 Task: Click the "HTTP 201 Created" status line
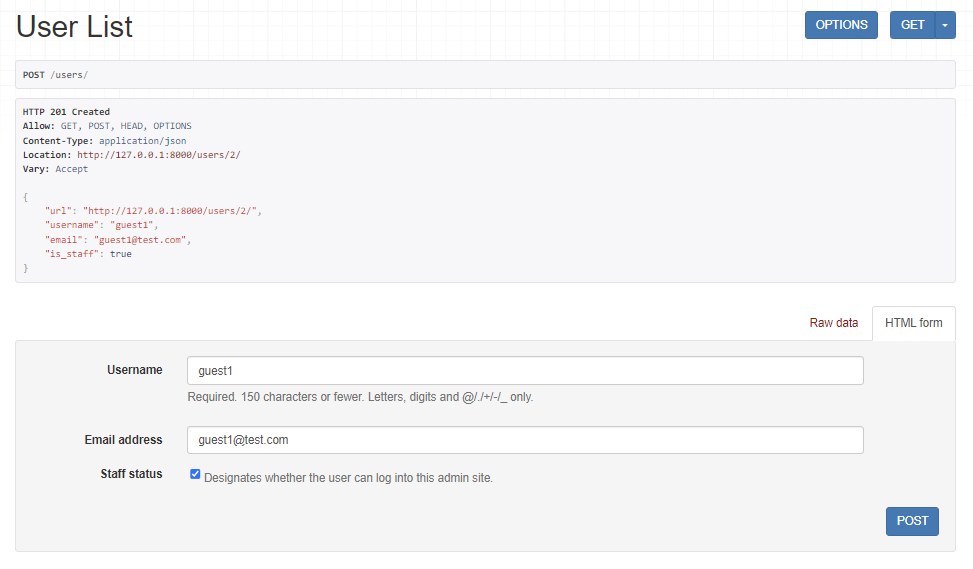pos(66,112)
